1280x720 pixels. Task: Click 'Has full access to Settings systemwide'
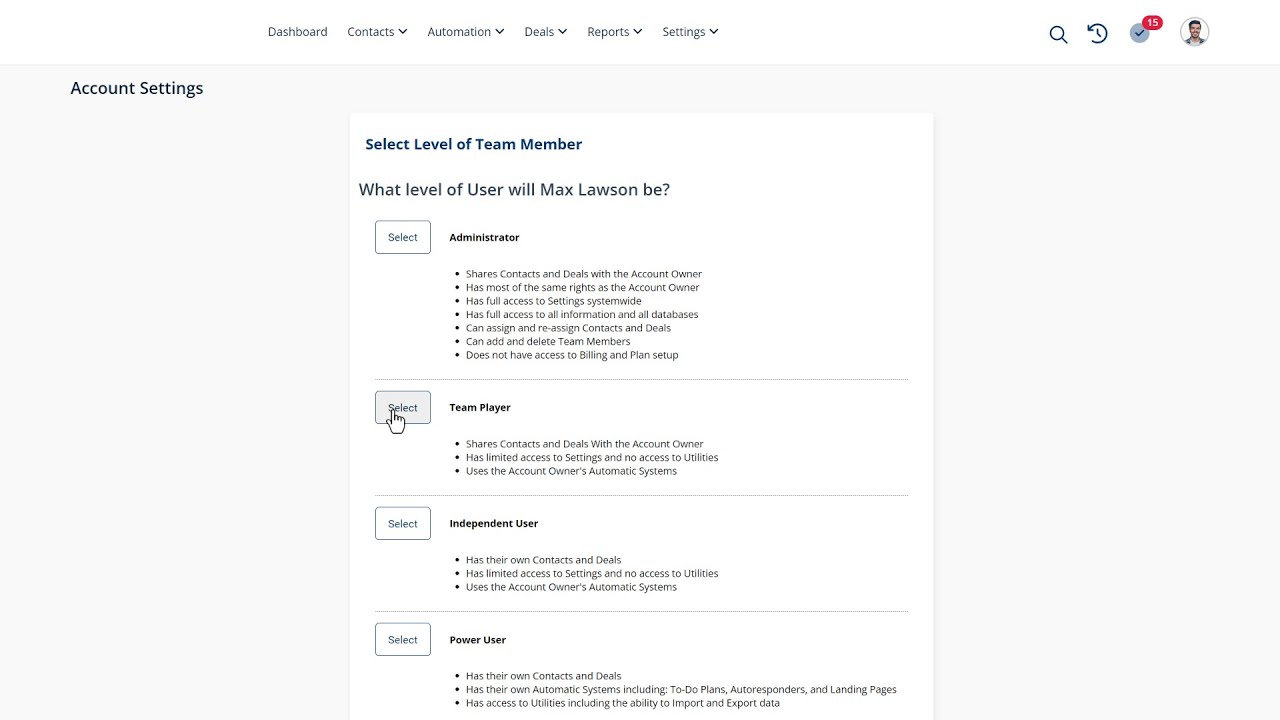tap(554, 300)
